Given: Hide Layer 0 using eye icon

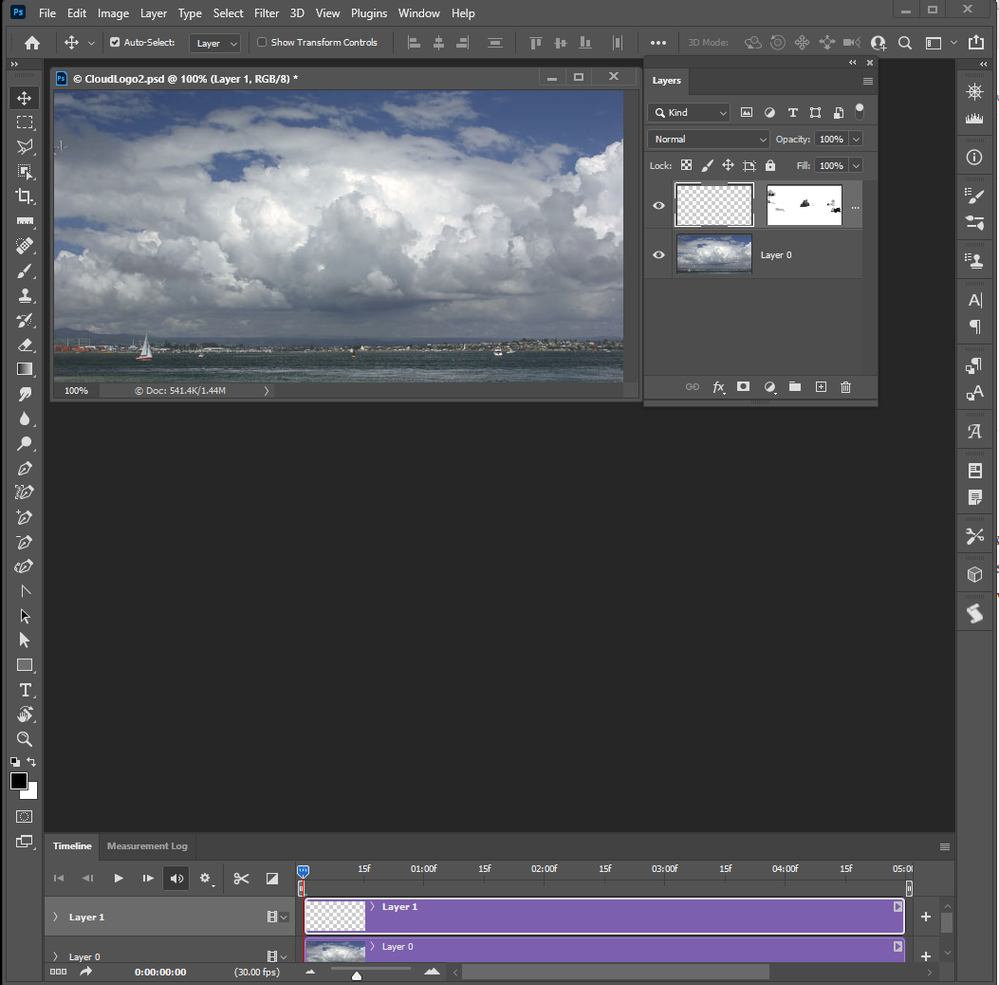Looking at the screenshot, I should coord(659,255).
